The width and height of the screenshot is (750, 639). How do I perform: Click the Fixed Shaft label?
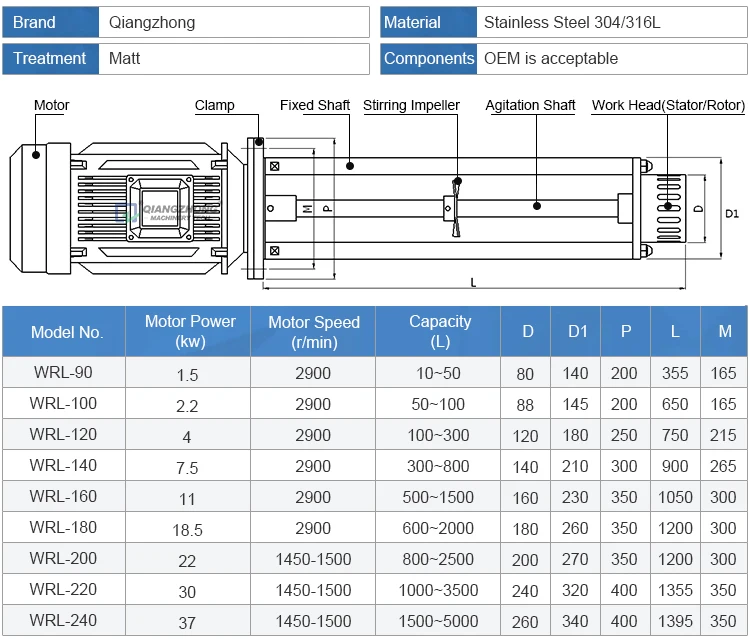315,105
